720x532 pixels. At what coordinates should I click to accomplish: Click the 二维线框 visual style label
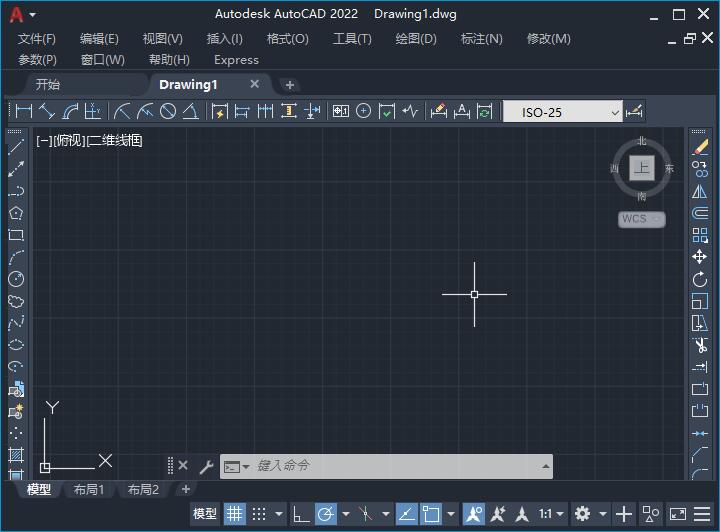[x=115, y=140]
